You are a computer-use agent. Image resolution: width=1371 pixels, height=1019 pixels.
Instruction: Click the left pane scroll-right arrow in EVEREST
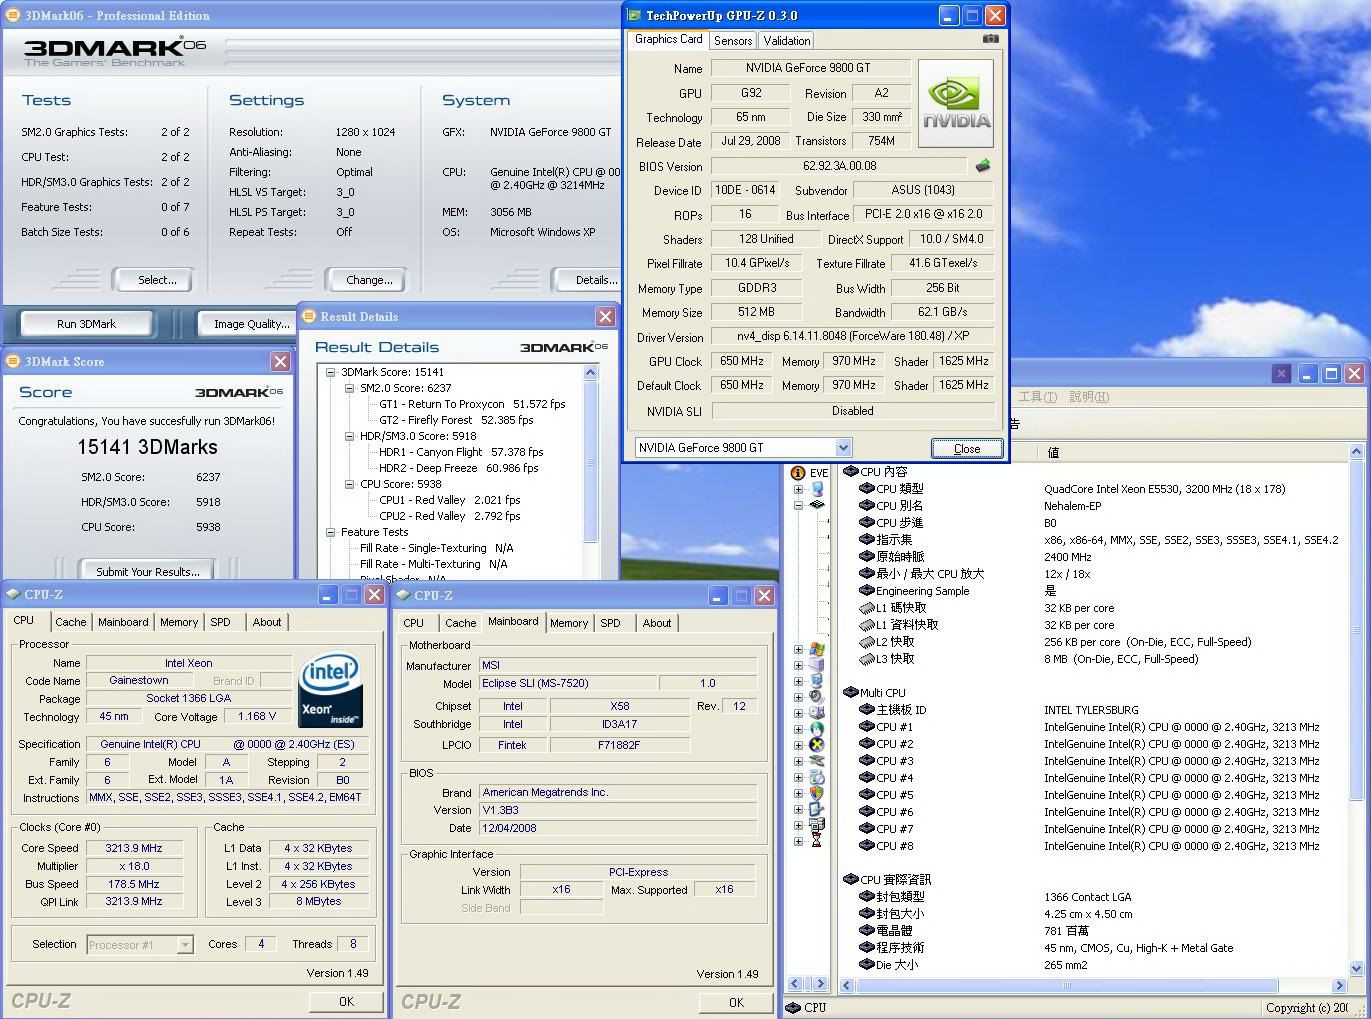820,985
